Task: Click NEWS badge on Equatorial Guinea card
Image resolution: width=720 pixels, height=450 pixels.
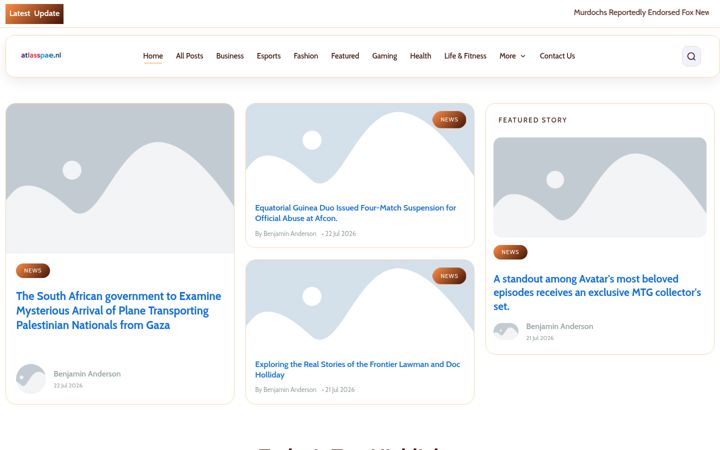Action: (x=449, y=119)
